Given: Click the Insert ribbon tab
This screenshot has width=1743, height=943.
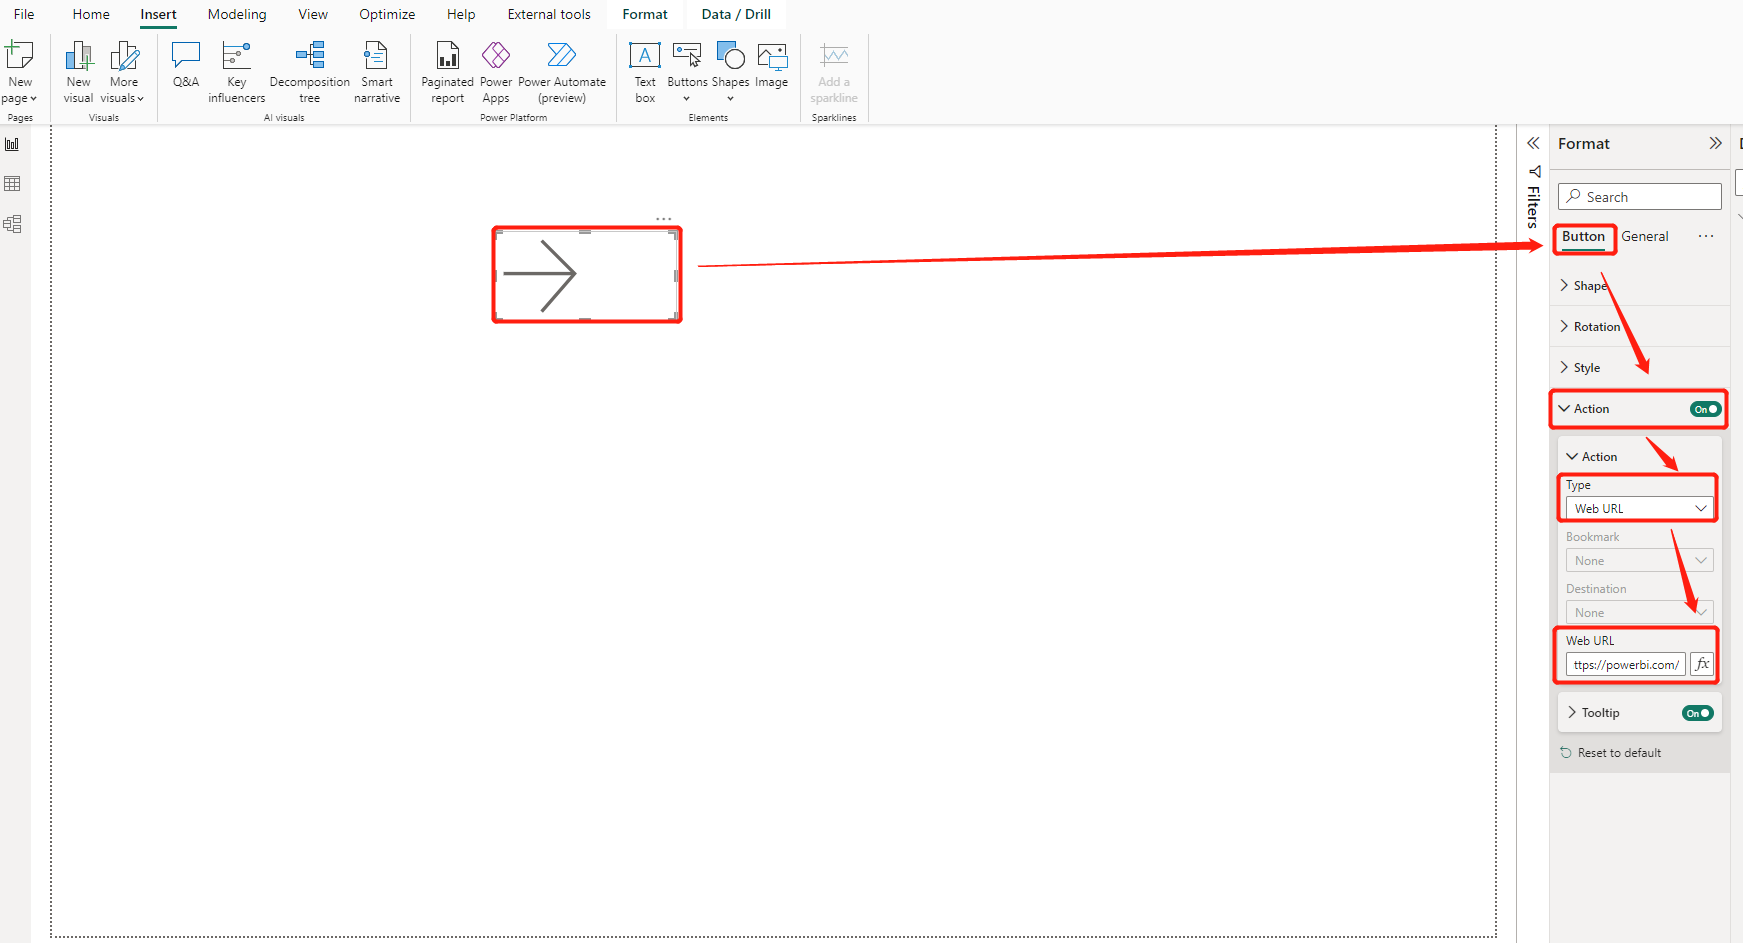Looking at the screenshot, I should tap(158, 14).
